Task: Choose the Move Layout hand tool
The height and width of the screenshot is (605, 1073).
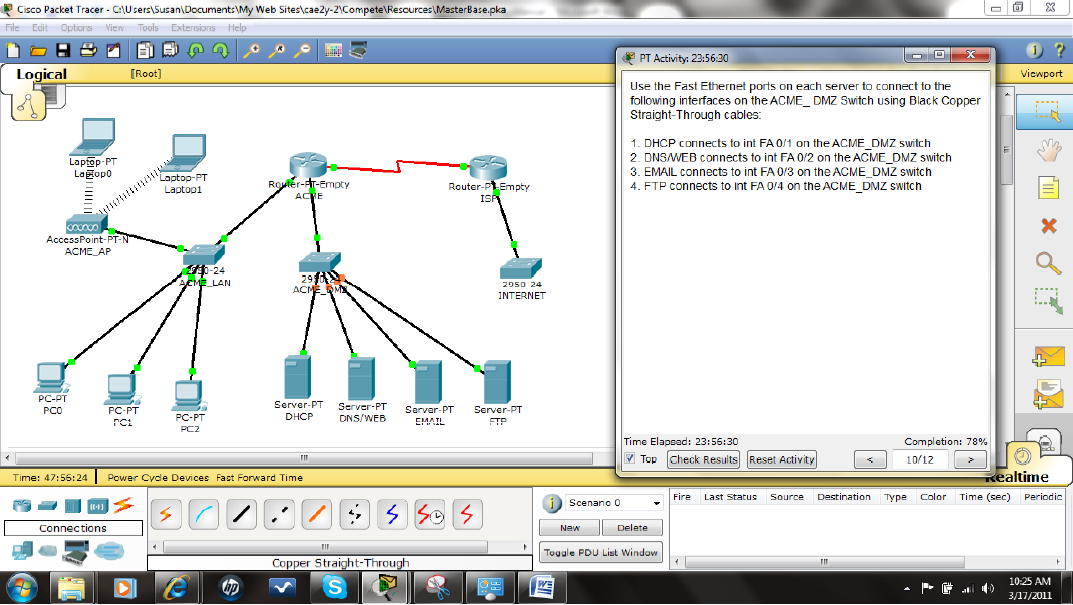Action: point(1048,150)
